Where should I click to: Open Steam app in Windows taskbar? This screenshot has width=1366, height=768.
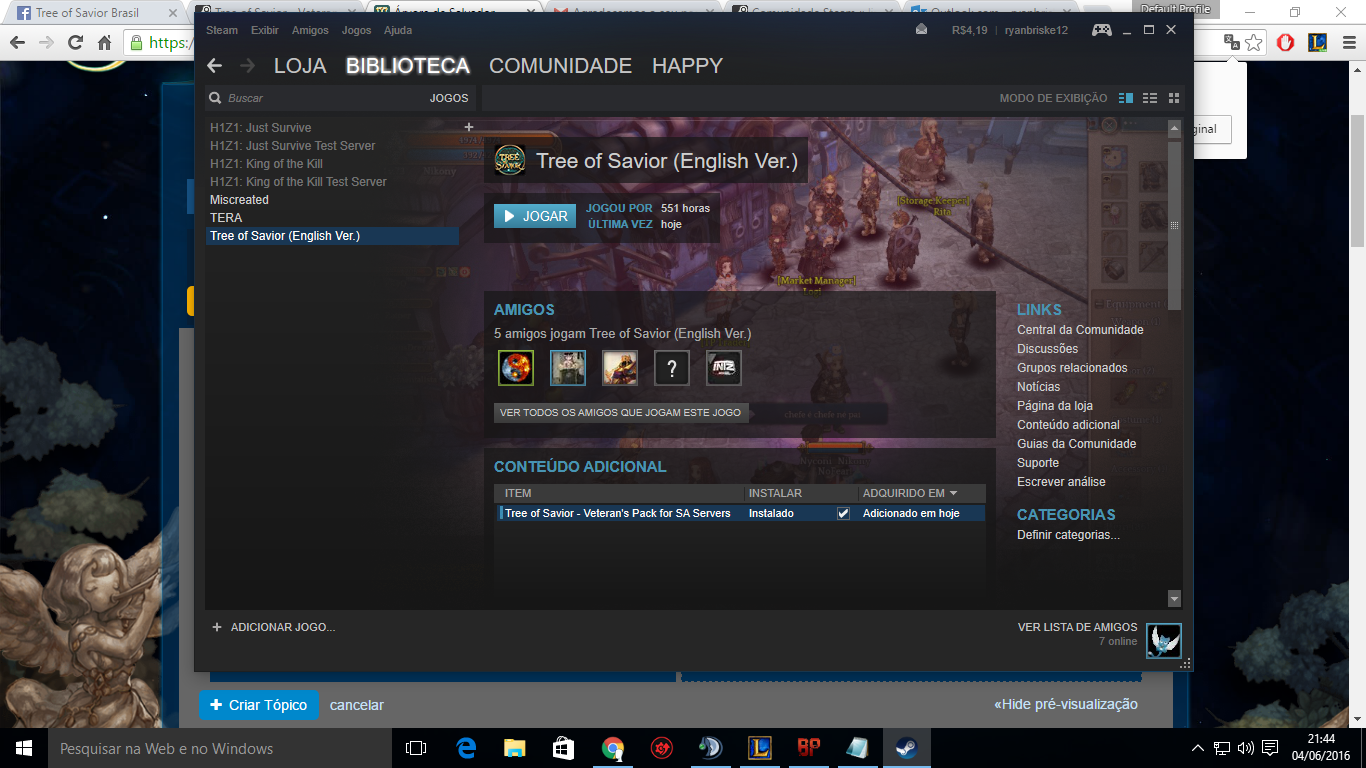[x=906, y=748]
